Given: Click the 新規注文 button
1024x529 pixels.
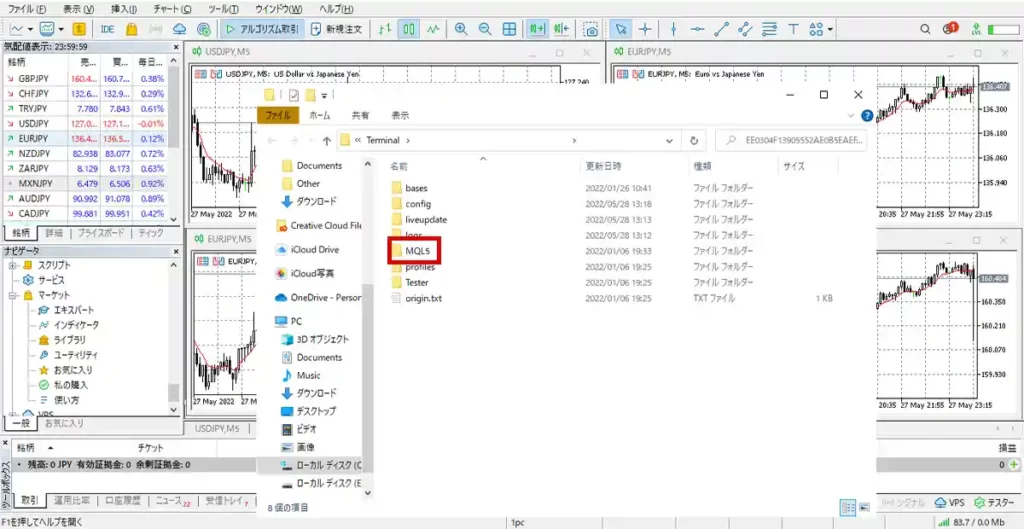Looking at the screenshot, I should tap(337, 30).
